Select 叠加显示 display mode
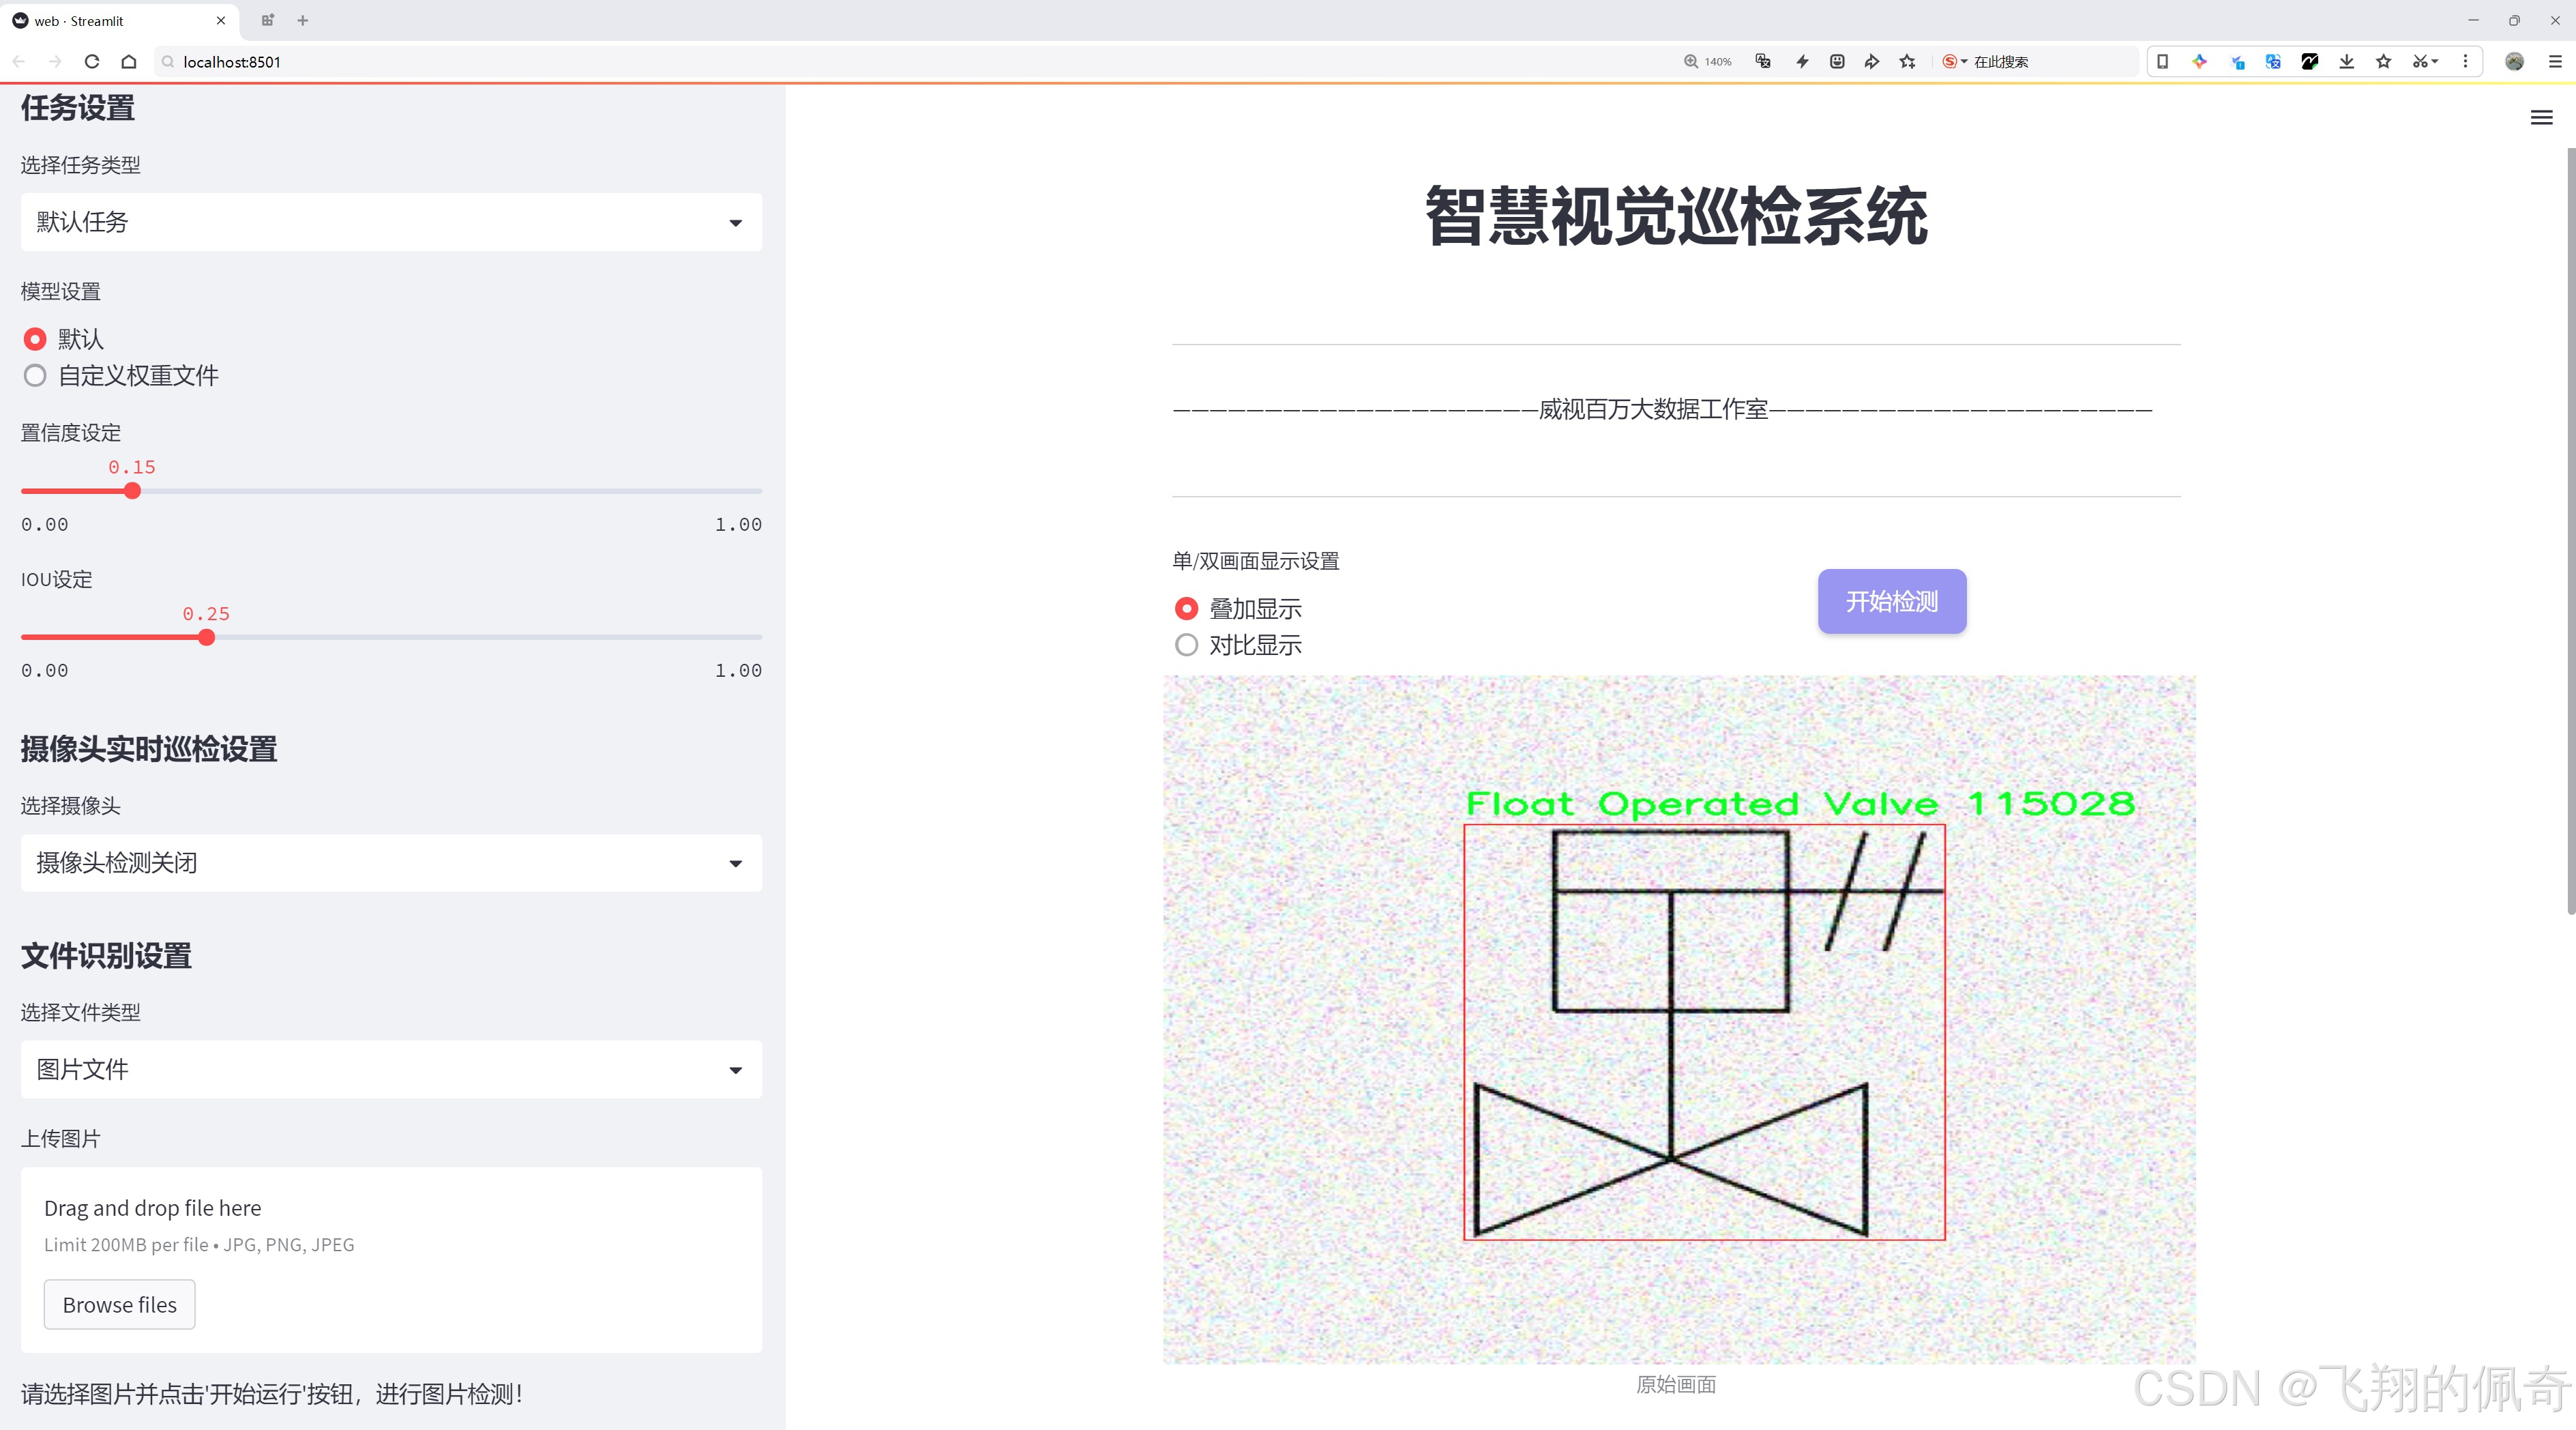The width and height of the screenshot is (2576, 1430). (1186, 608)
